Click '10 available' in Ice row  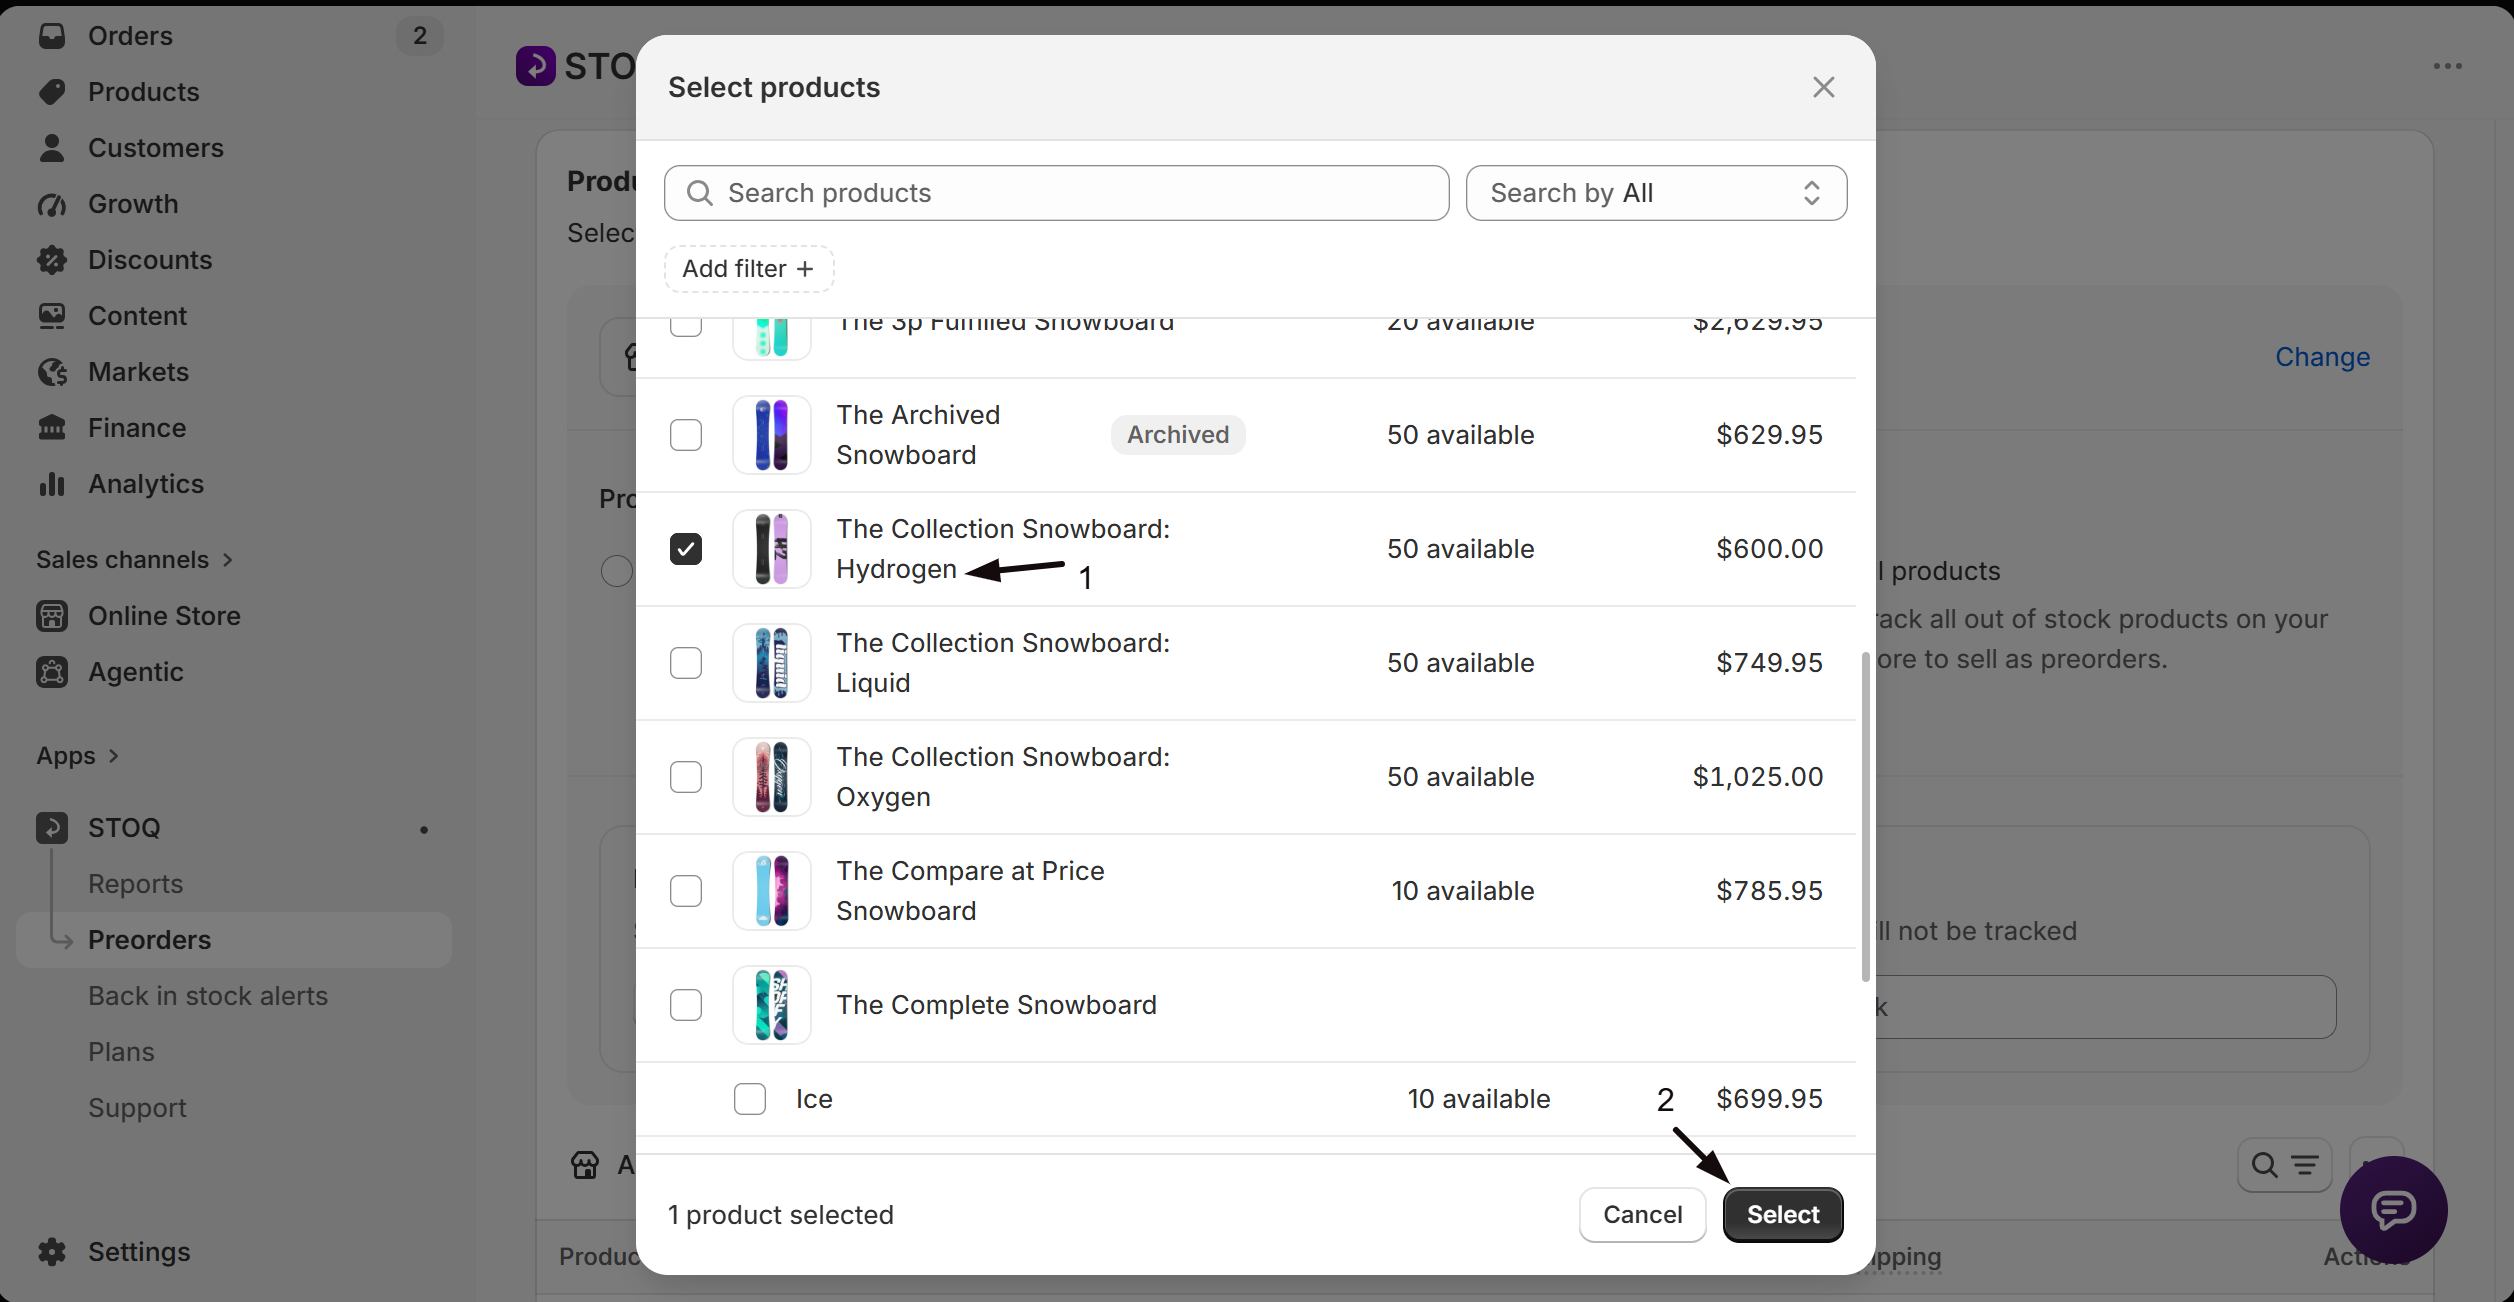tap(1478, 1099)
